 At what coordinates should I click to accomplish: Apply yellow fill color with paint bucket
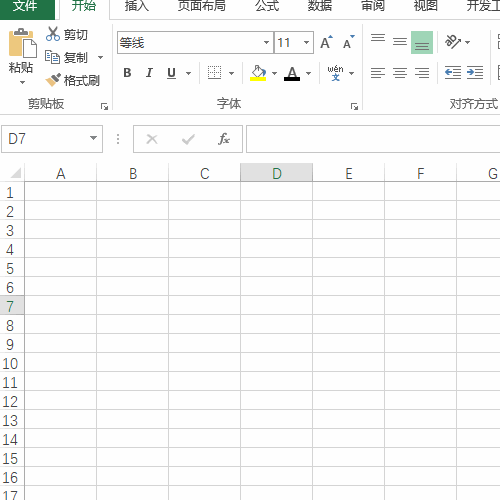pos(258,73)
